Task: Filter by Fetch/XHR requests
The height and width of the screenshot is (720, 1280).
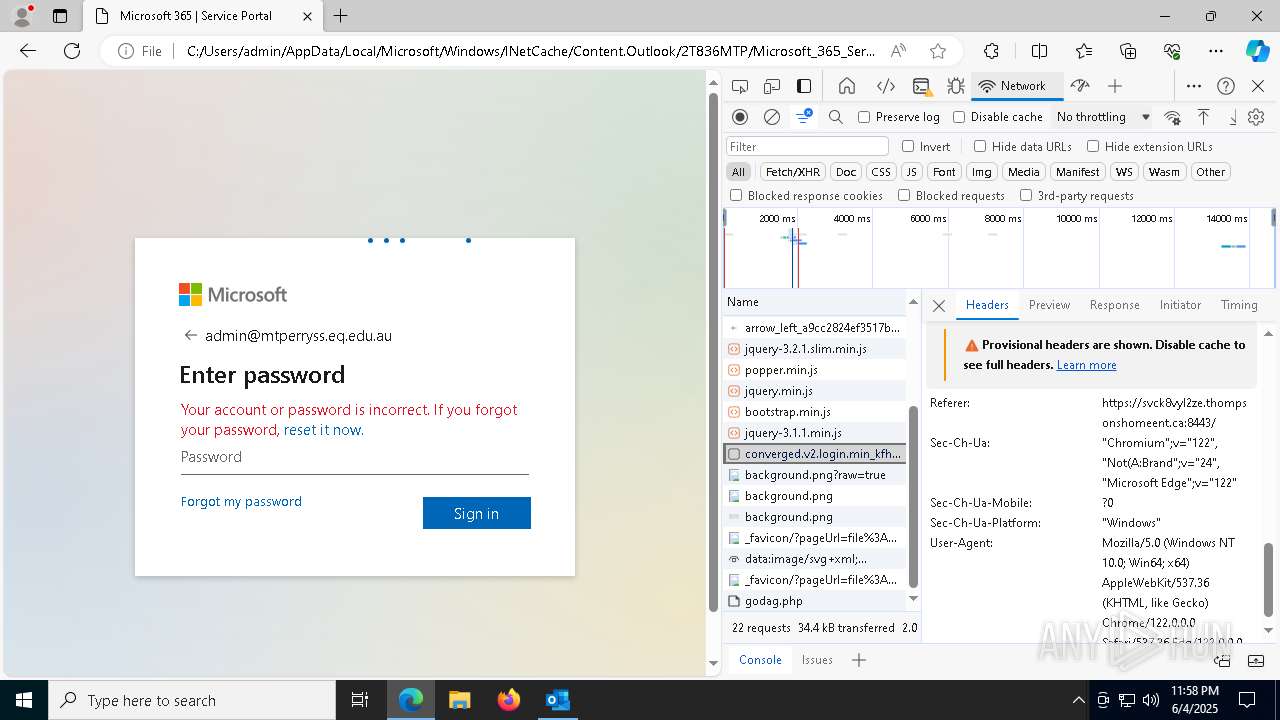Action: (793, 172)
